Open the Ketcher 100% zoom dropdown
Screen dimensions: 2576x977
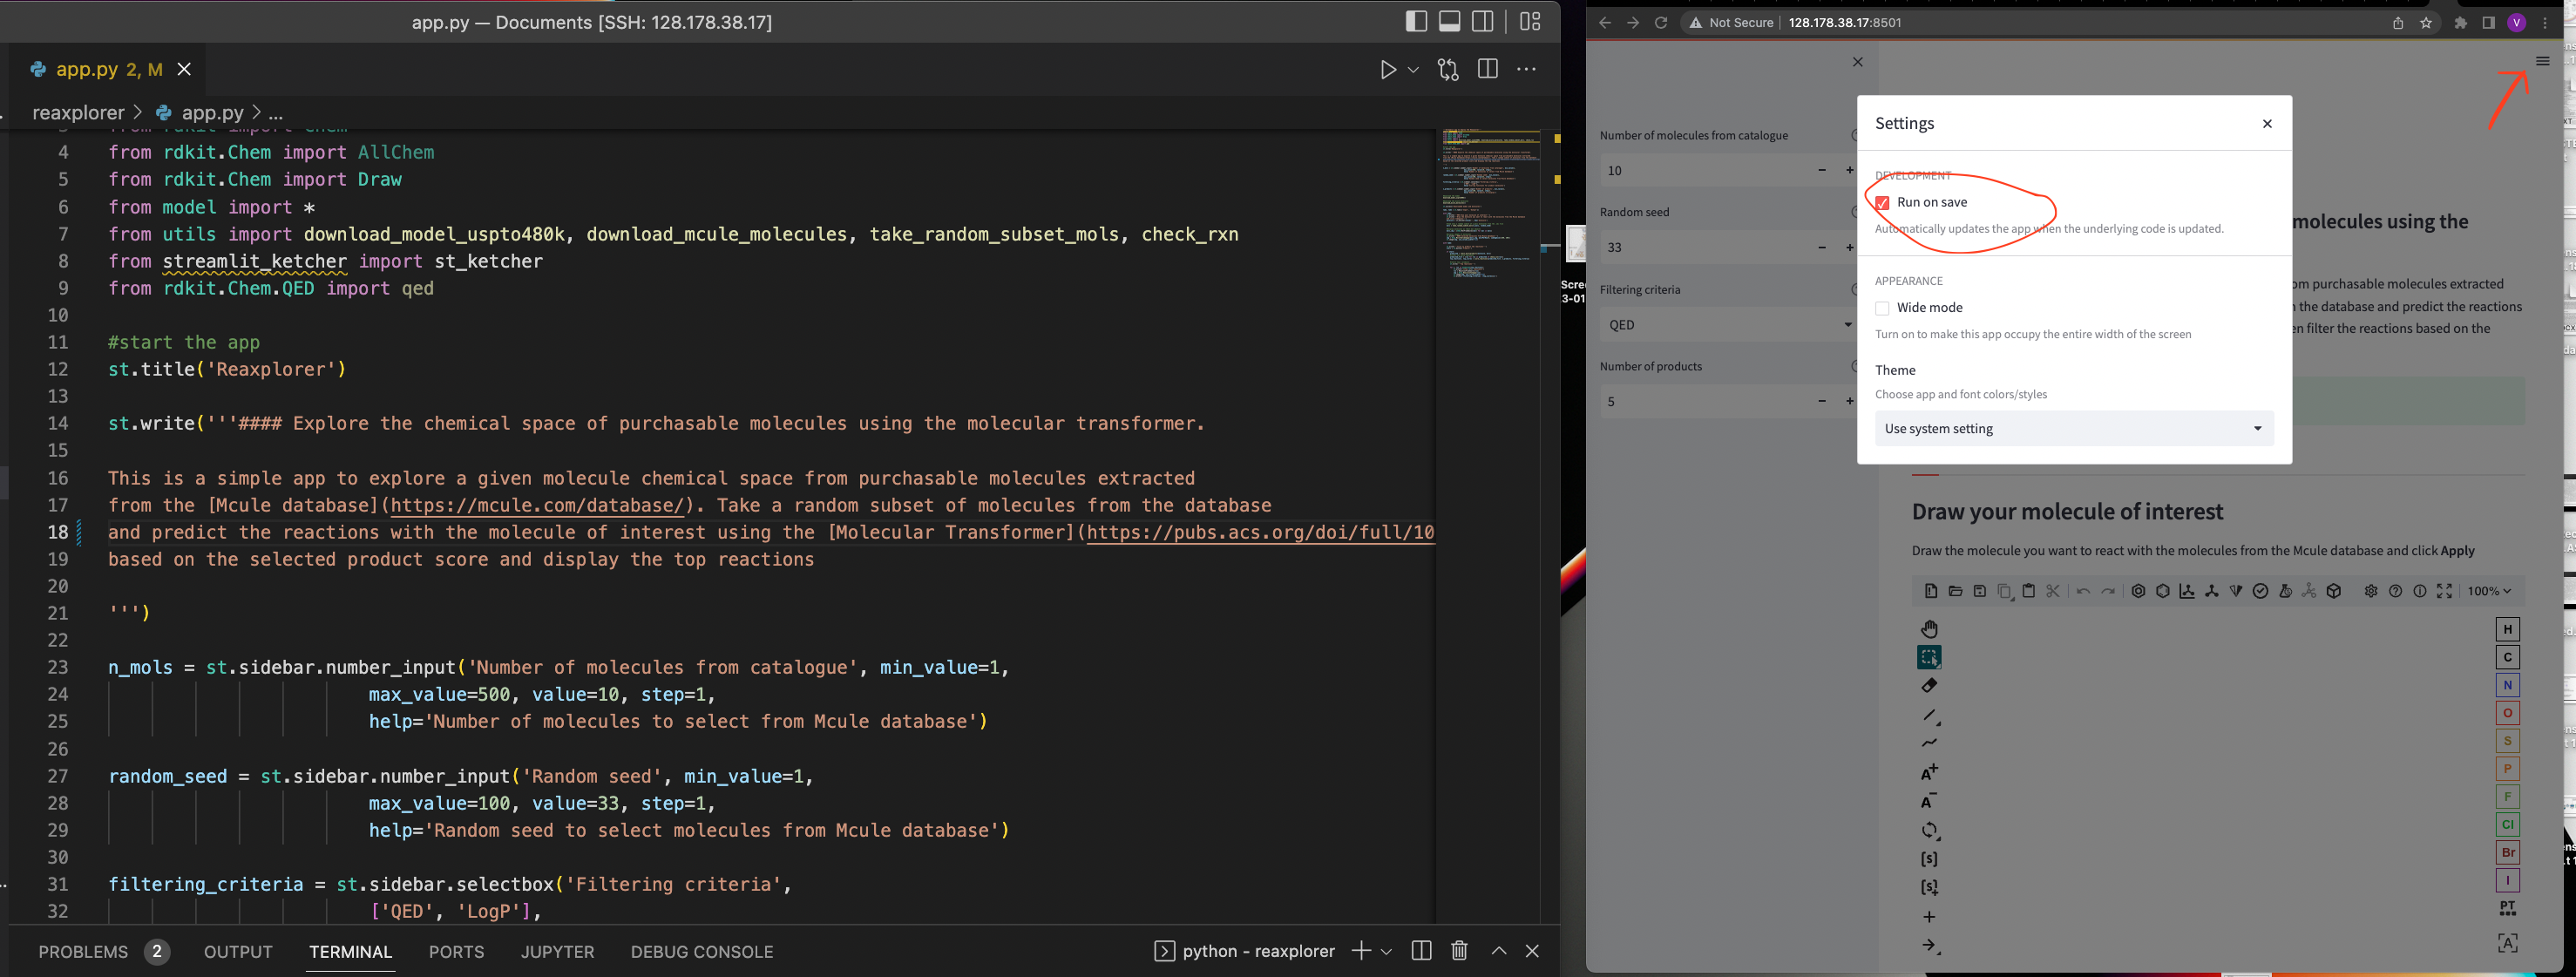click(2488, 591)
